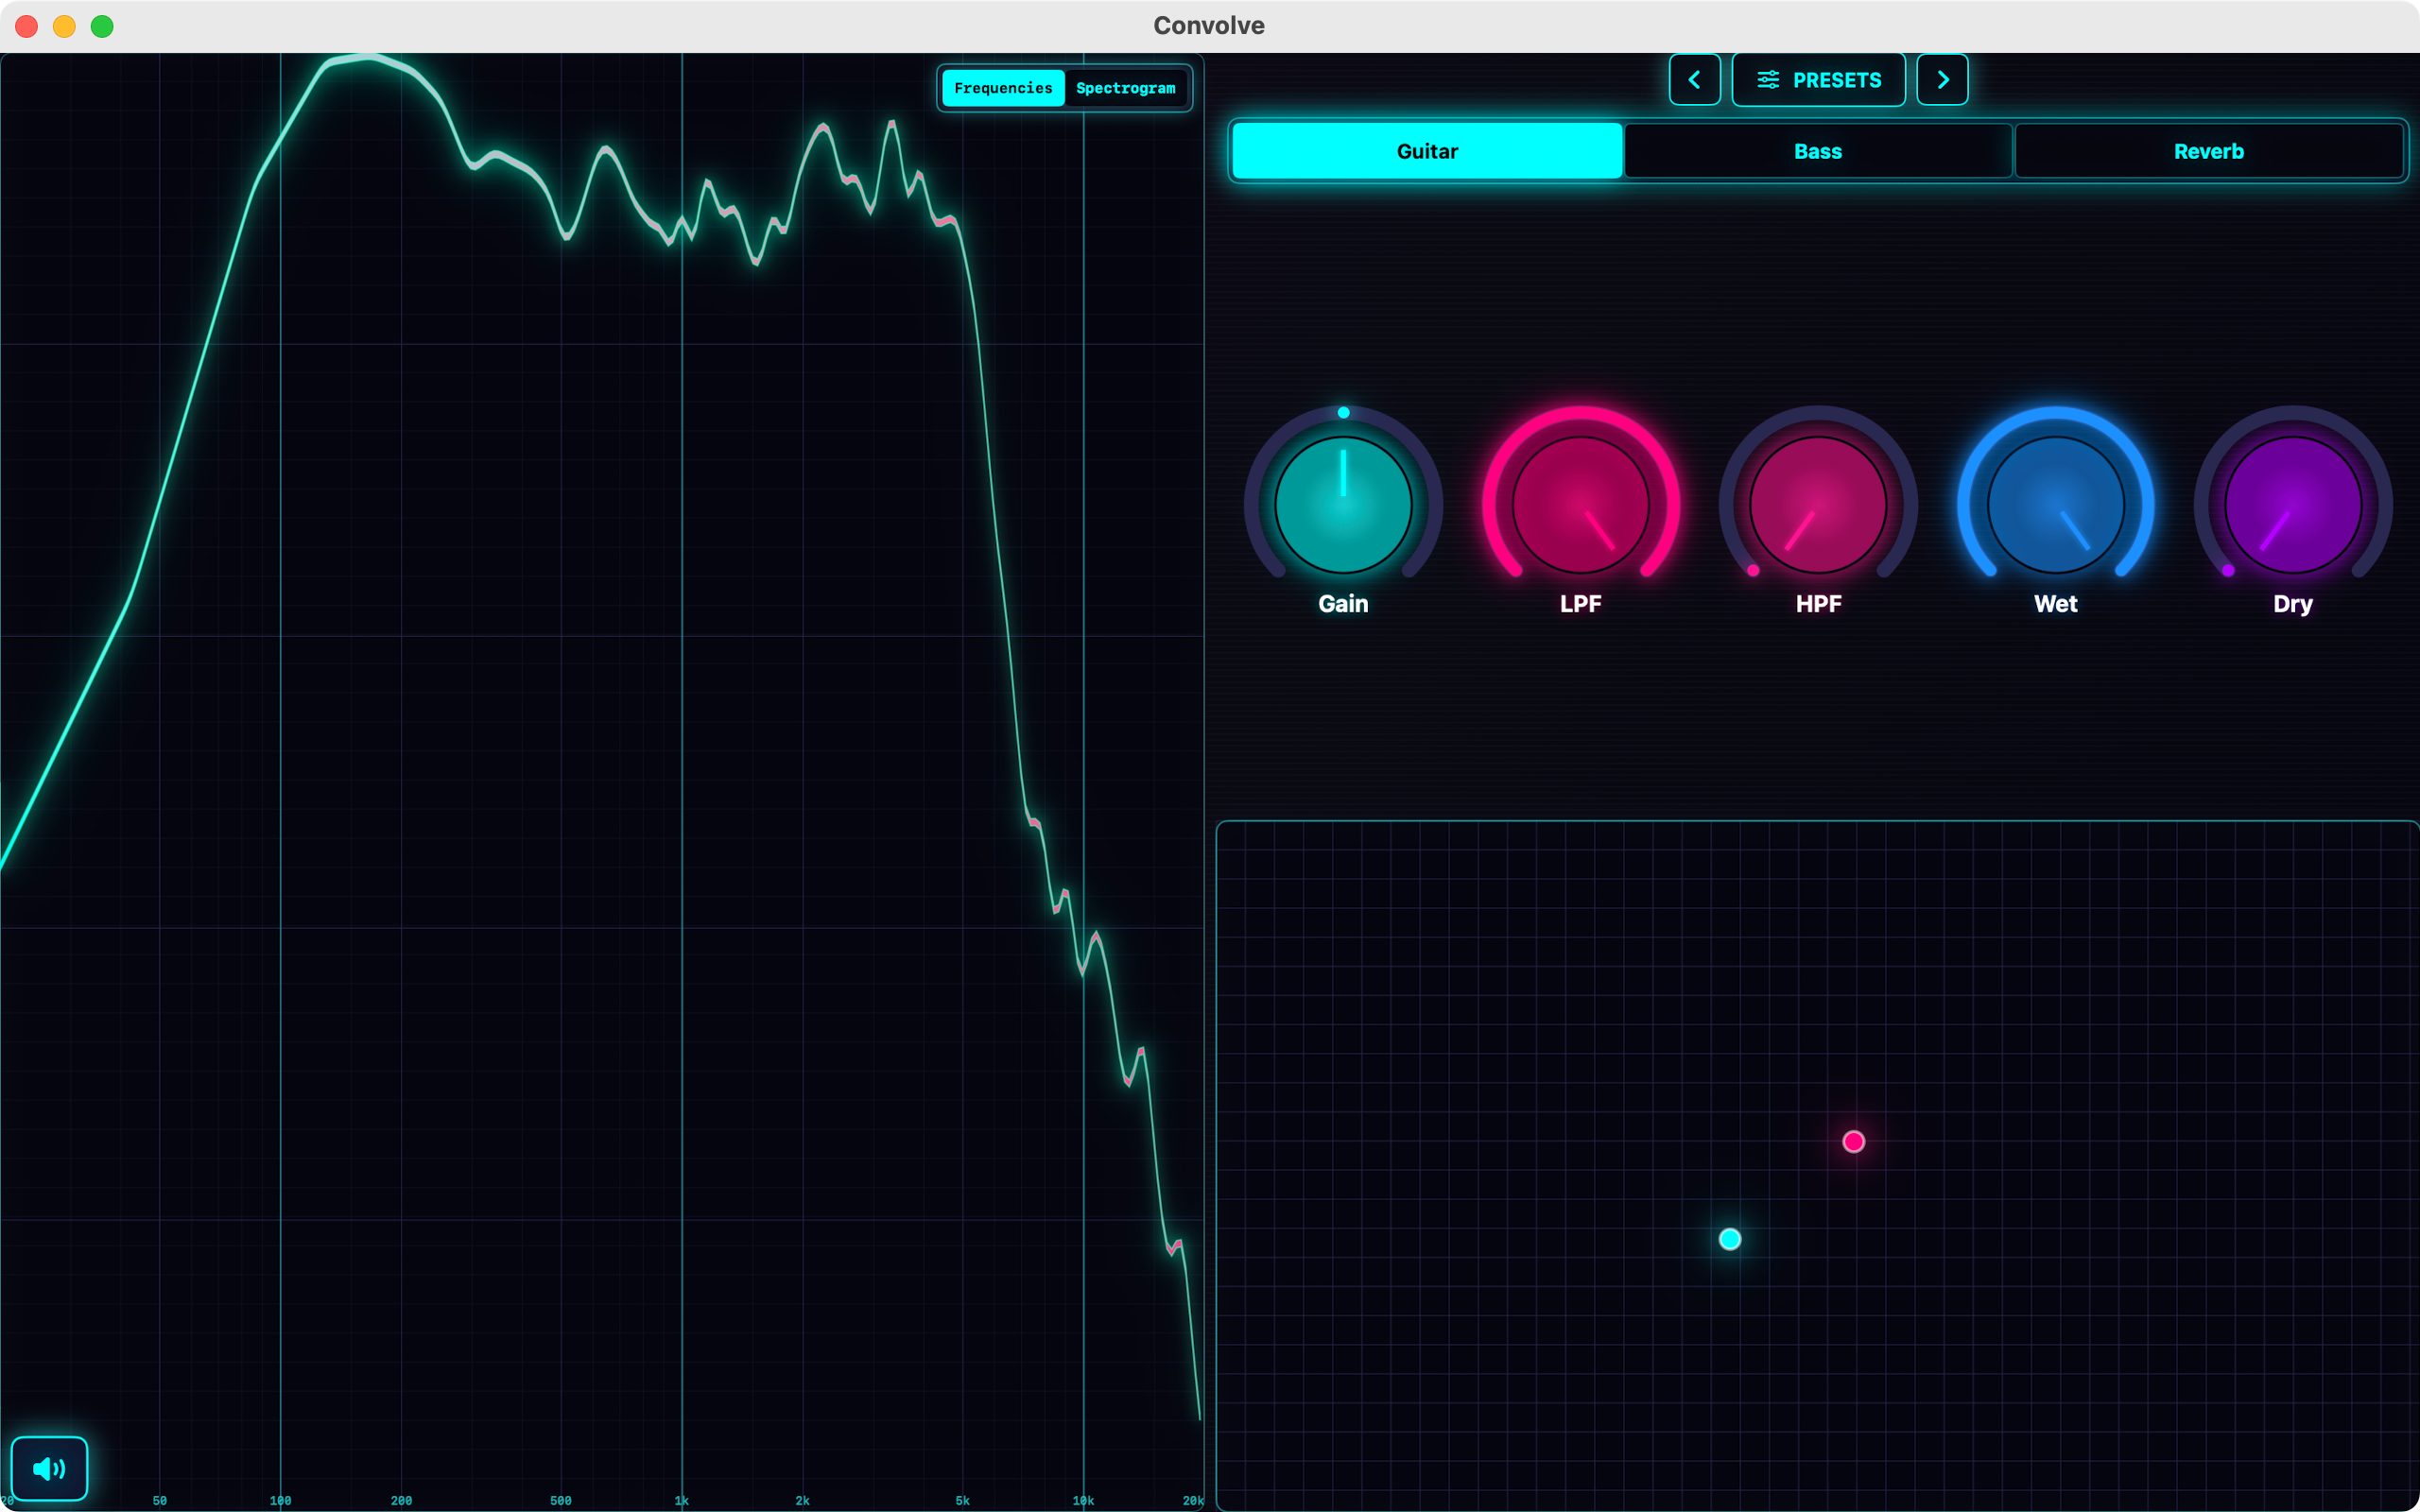Click the Gain label
The image size is (2420, 1512).
point(1343,603)
